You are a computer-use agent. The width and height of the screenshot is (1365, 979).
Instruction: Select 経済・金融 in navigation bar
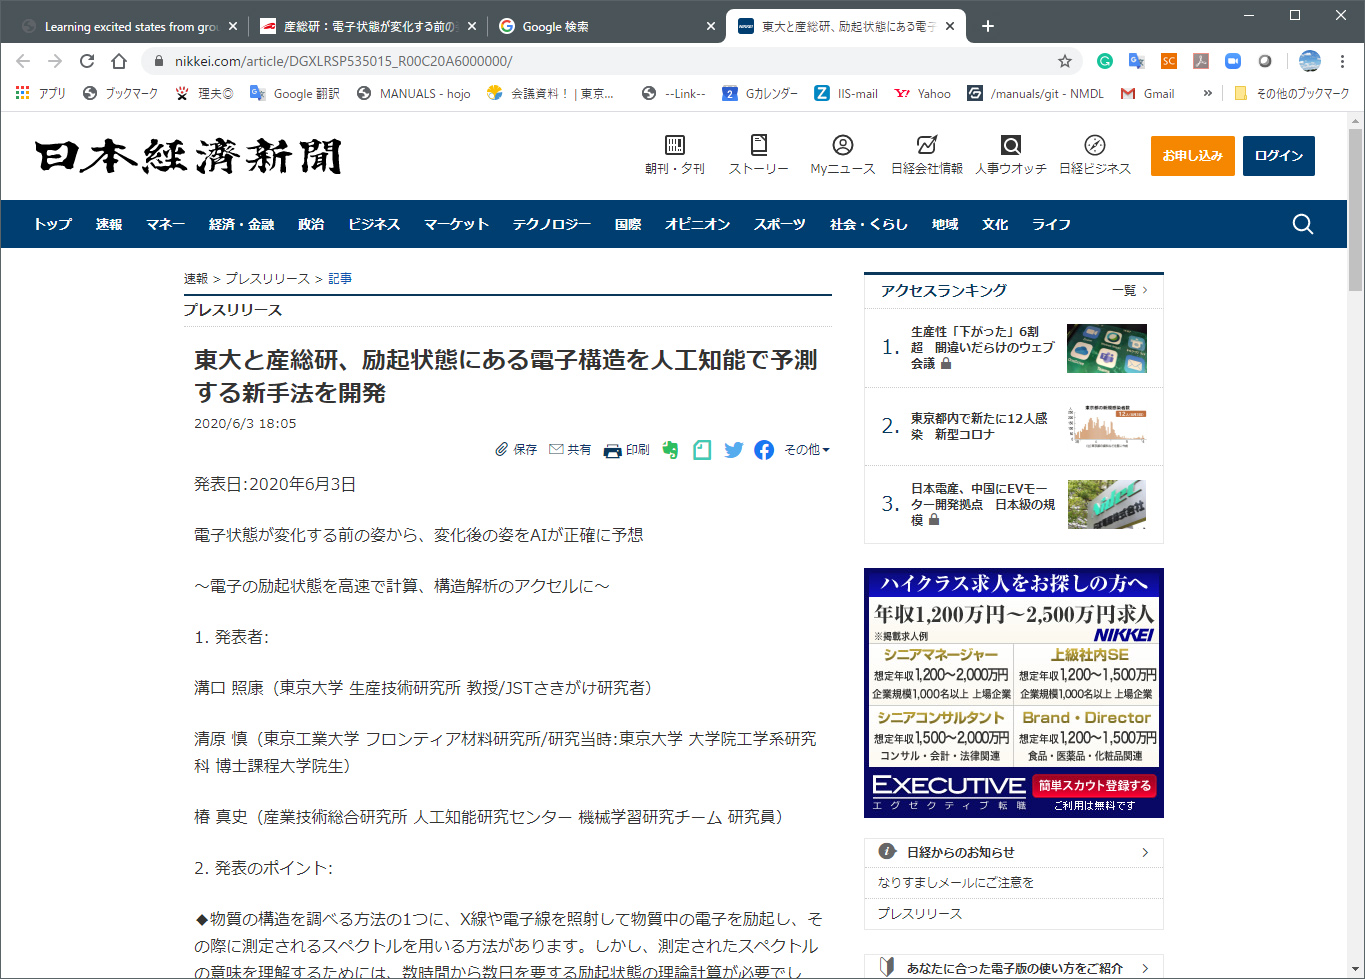tap(241, 224)
